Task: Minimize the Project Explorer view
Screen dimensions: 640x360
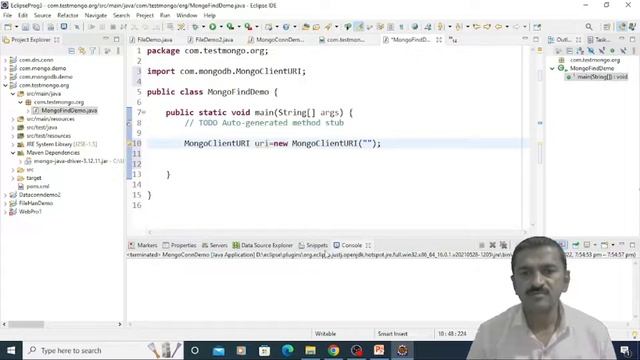Action: click(x=106, y=40)
